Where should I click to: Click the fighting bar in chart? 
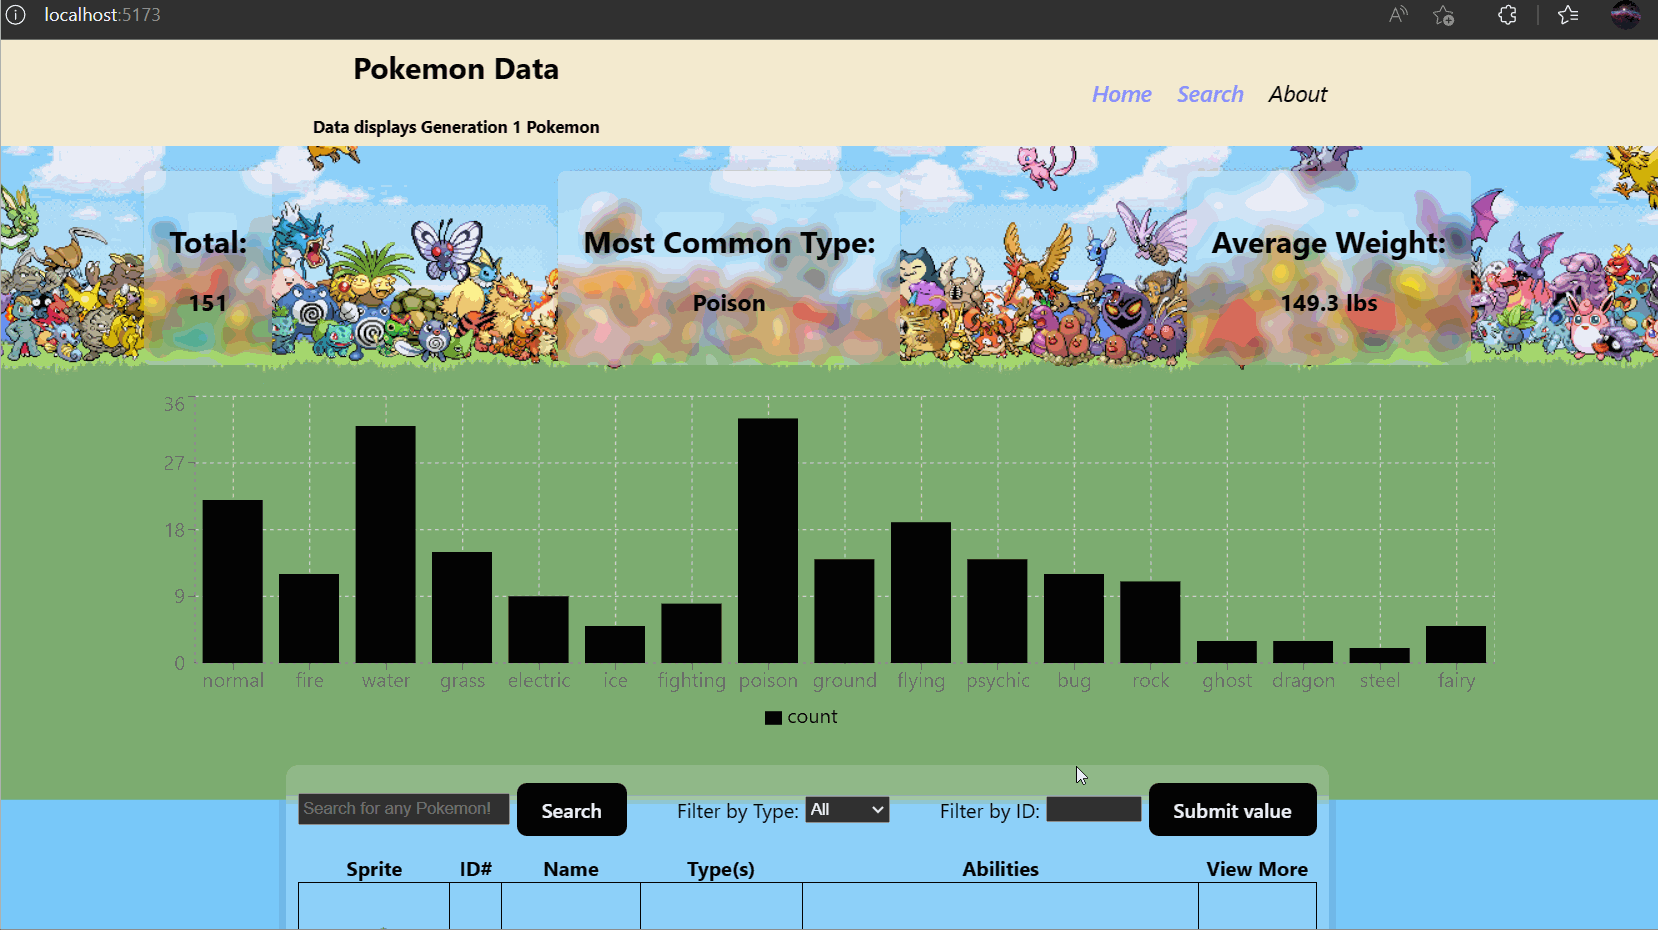(691, 633)
